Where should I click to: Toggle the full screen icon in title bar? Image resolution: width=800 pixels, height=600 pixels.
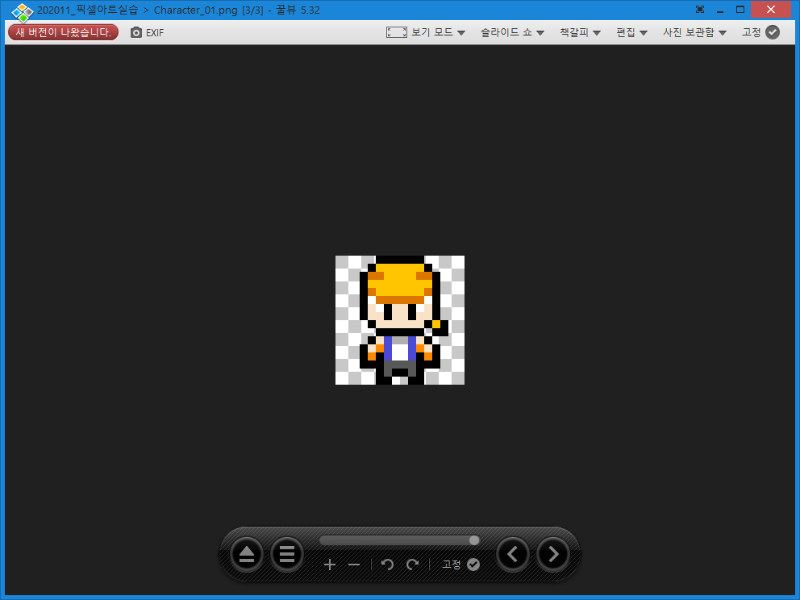(700, 10)
